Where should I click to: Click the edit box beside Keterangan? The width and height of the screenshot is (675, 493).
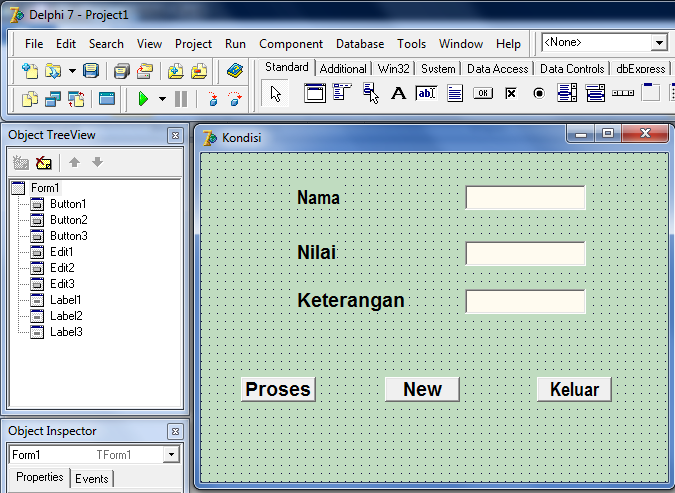tap(525, 301)
